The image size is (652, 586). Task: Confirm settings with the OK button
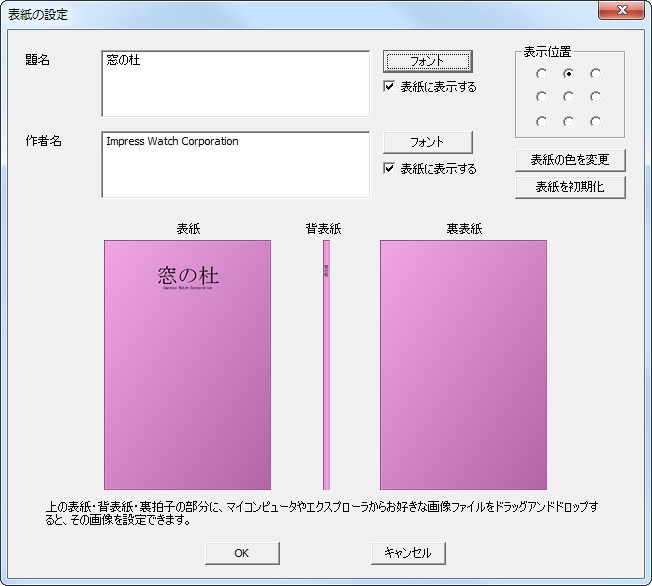[242, 553]
